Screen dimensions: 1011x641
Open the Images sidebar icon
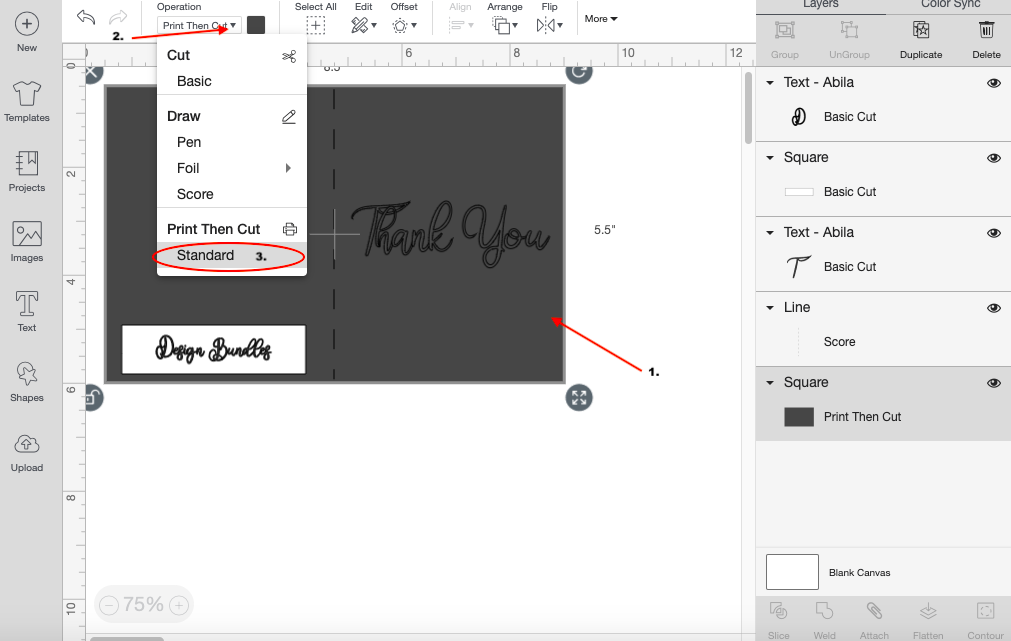point(26,234)
